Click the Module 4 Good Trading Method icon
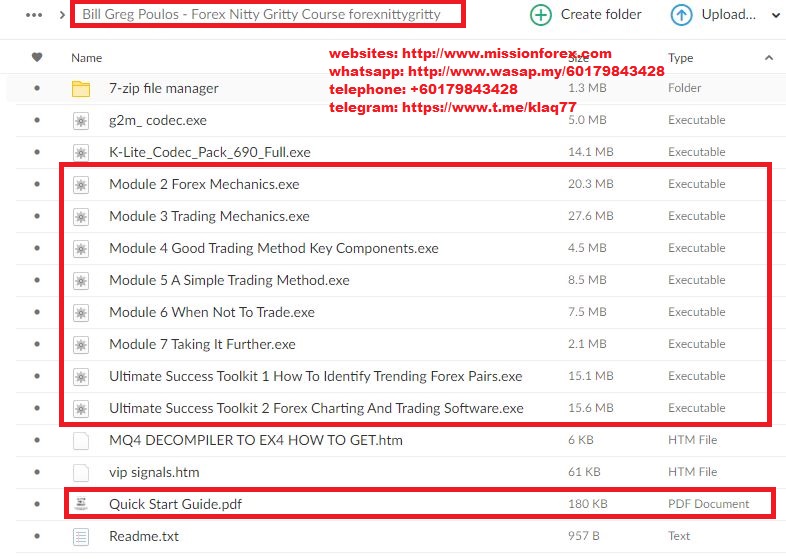 [81, 249]
